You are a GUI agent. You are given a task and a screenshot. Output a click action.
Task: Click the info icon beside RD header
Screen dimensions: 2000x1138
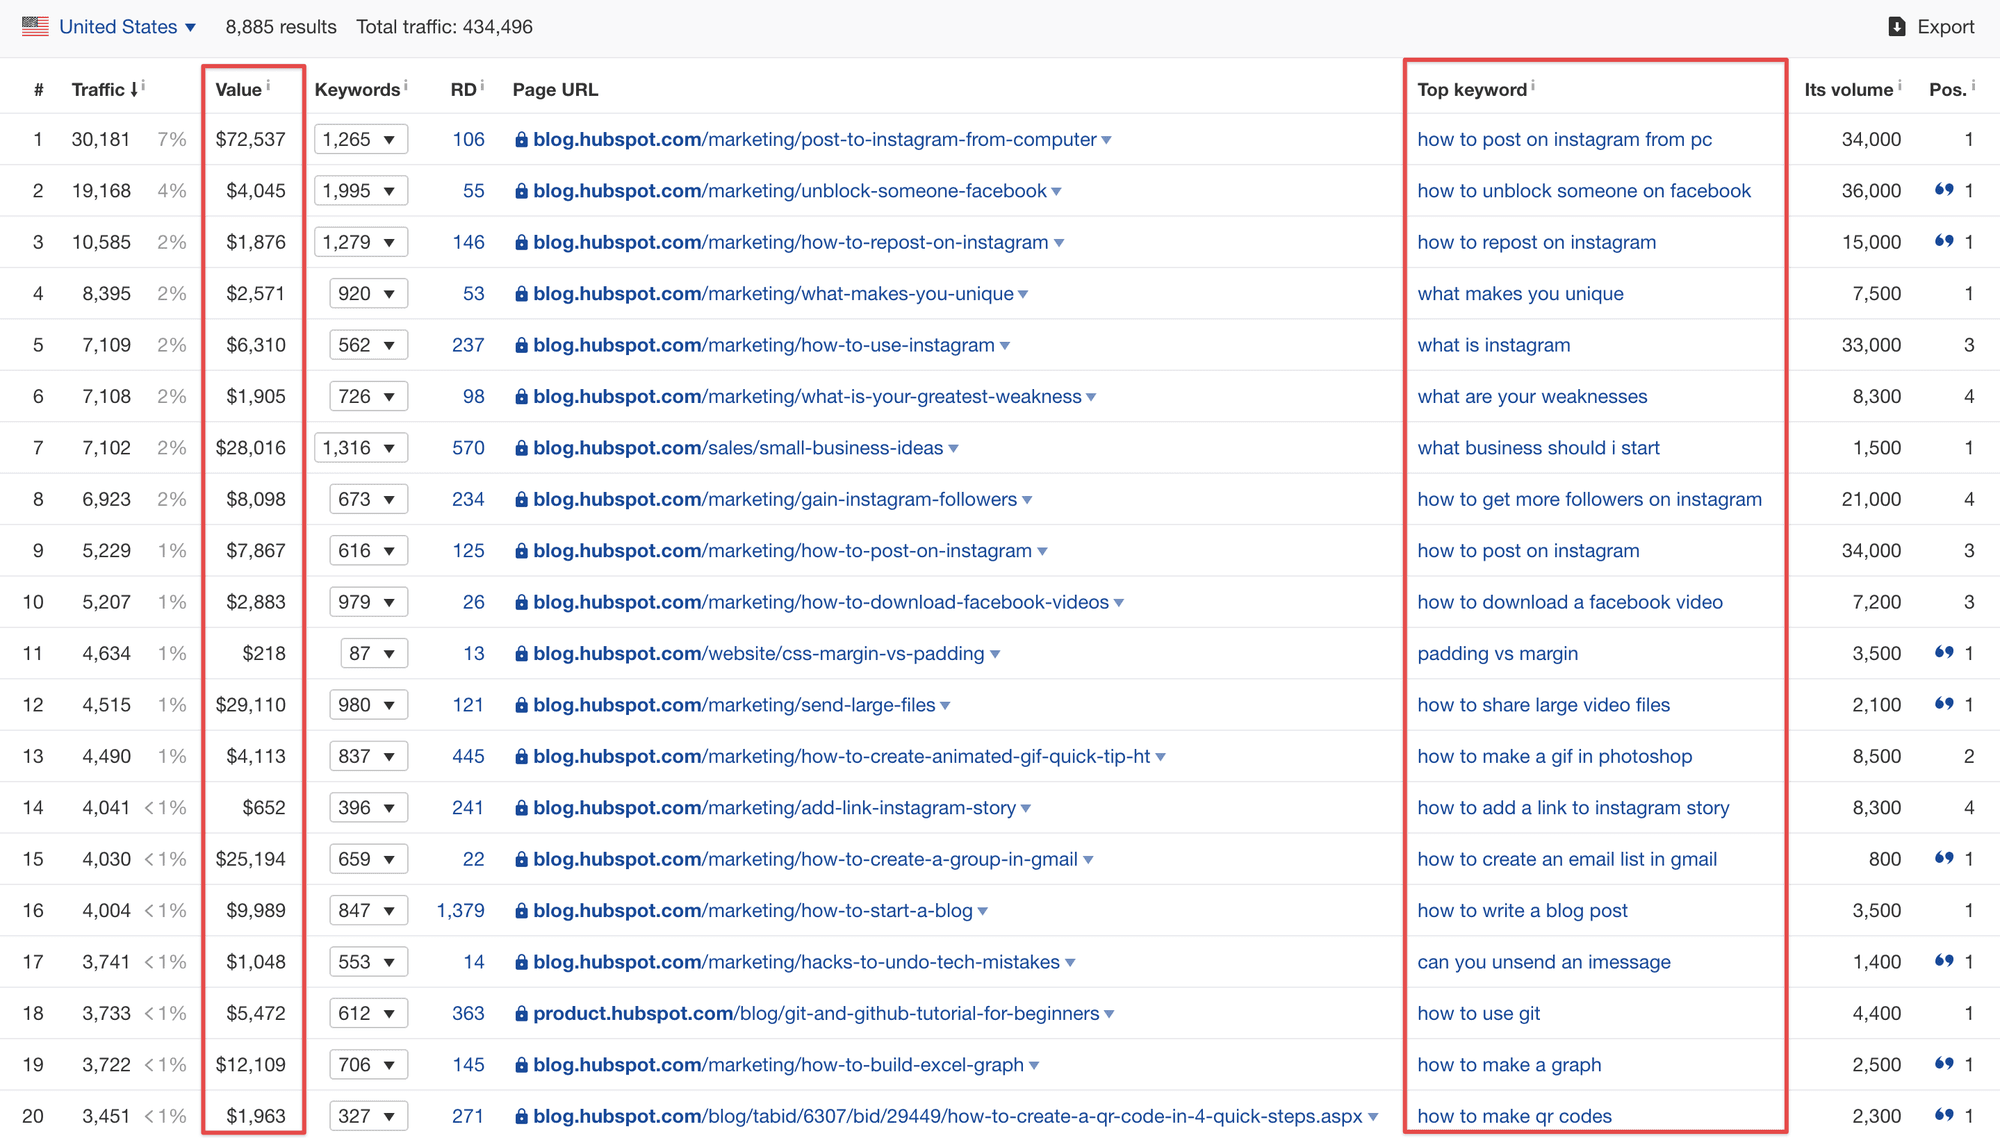point(482,86)
